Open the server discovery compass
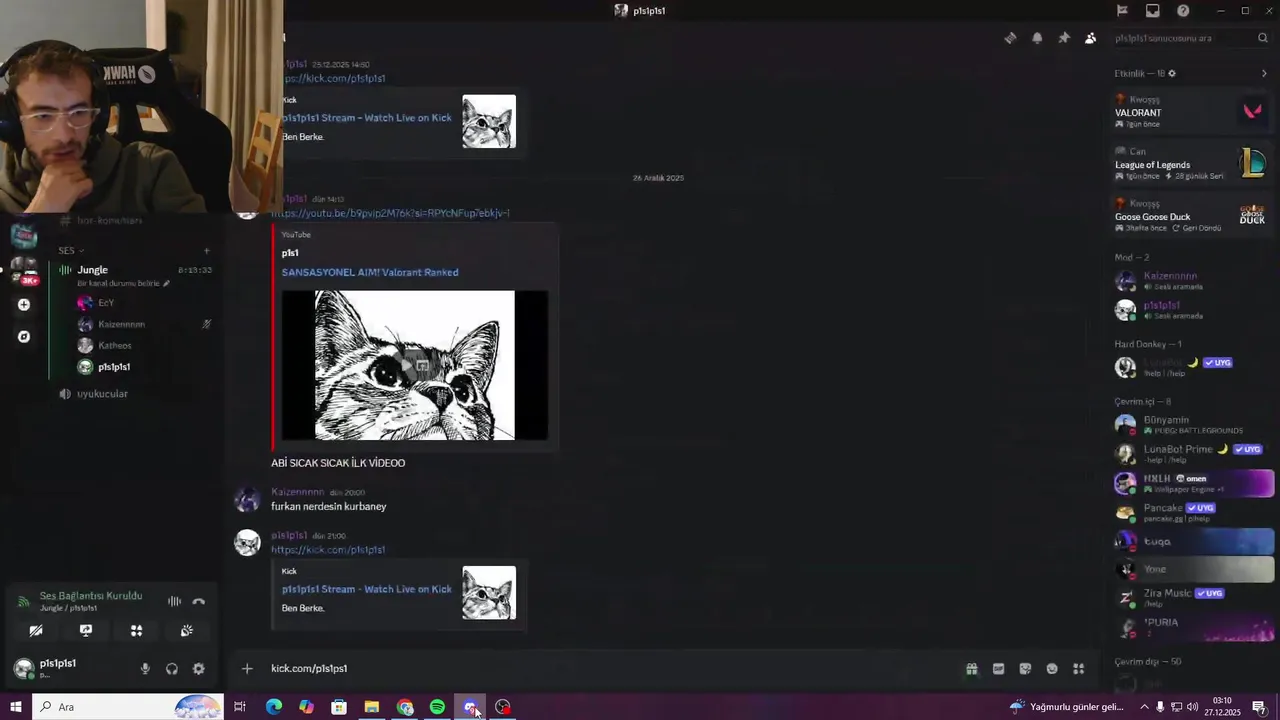The width and height of the screenshot is (1280, 720). [x=24, y=337]
